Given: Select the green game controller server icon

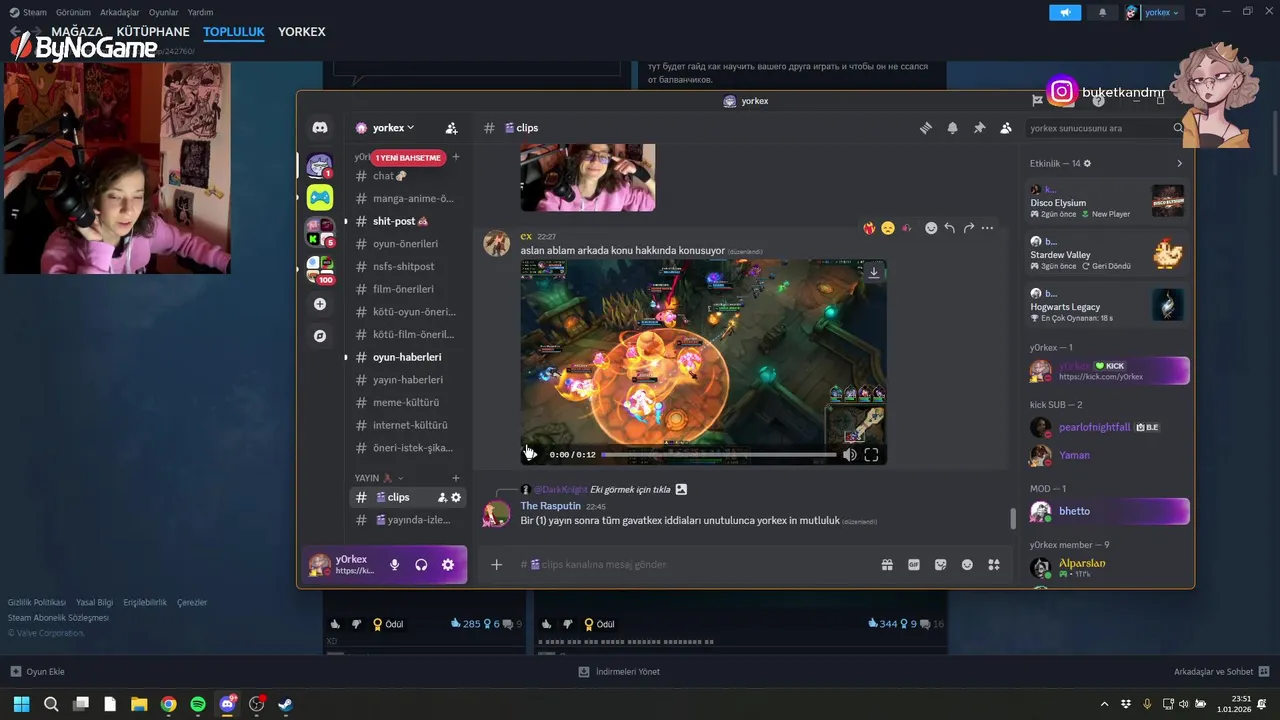Looking at the screenshot, I should pyautogui.click(x=320, y=197).
